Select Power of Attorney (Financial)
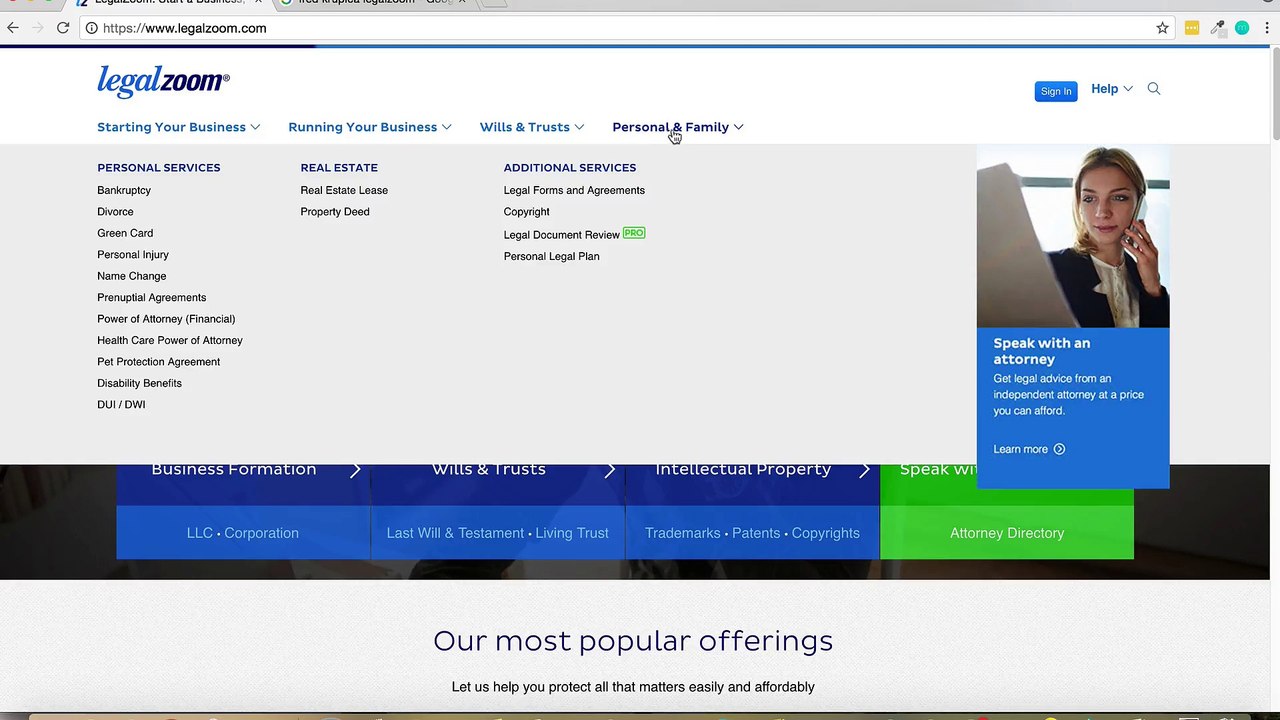Viewport: 1280px width, 720px height. (x=166, y=319)
